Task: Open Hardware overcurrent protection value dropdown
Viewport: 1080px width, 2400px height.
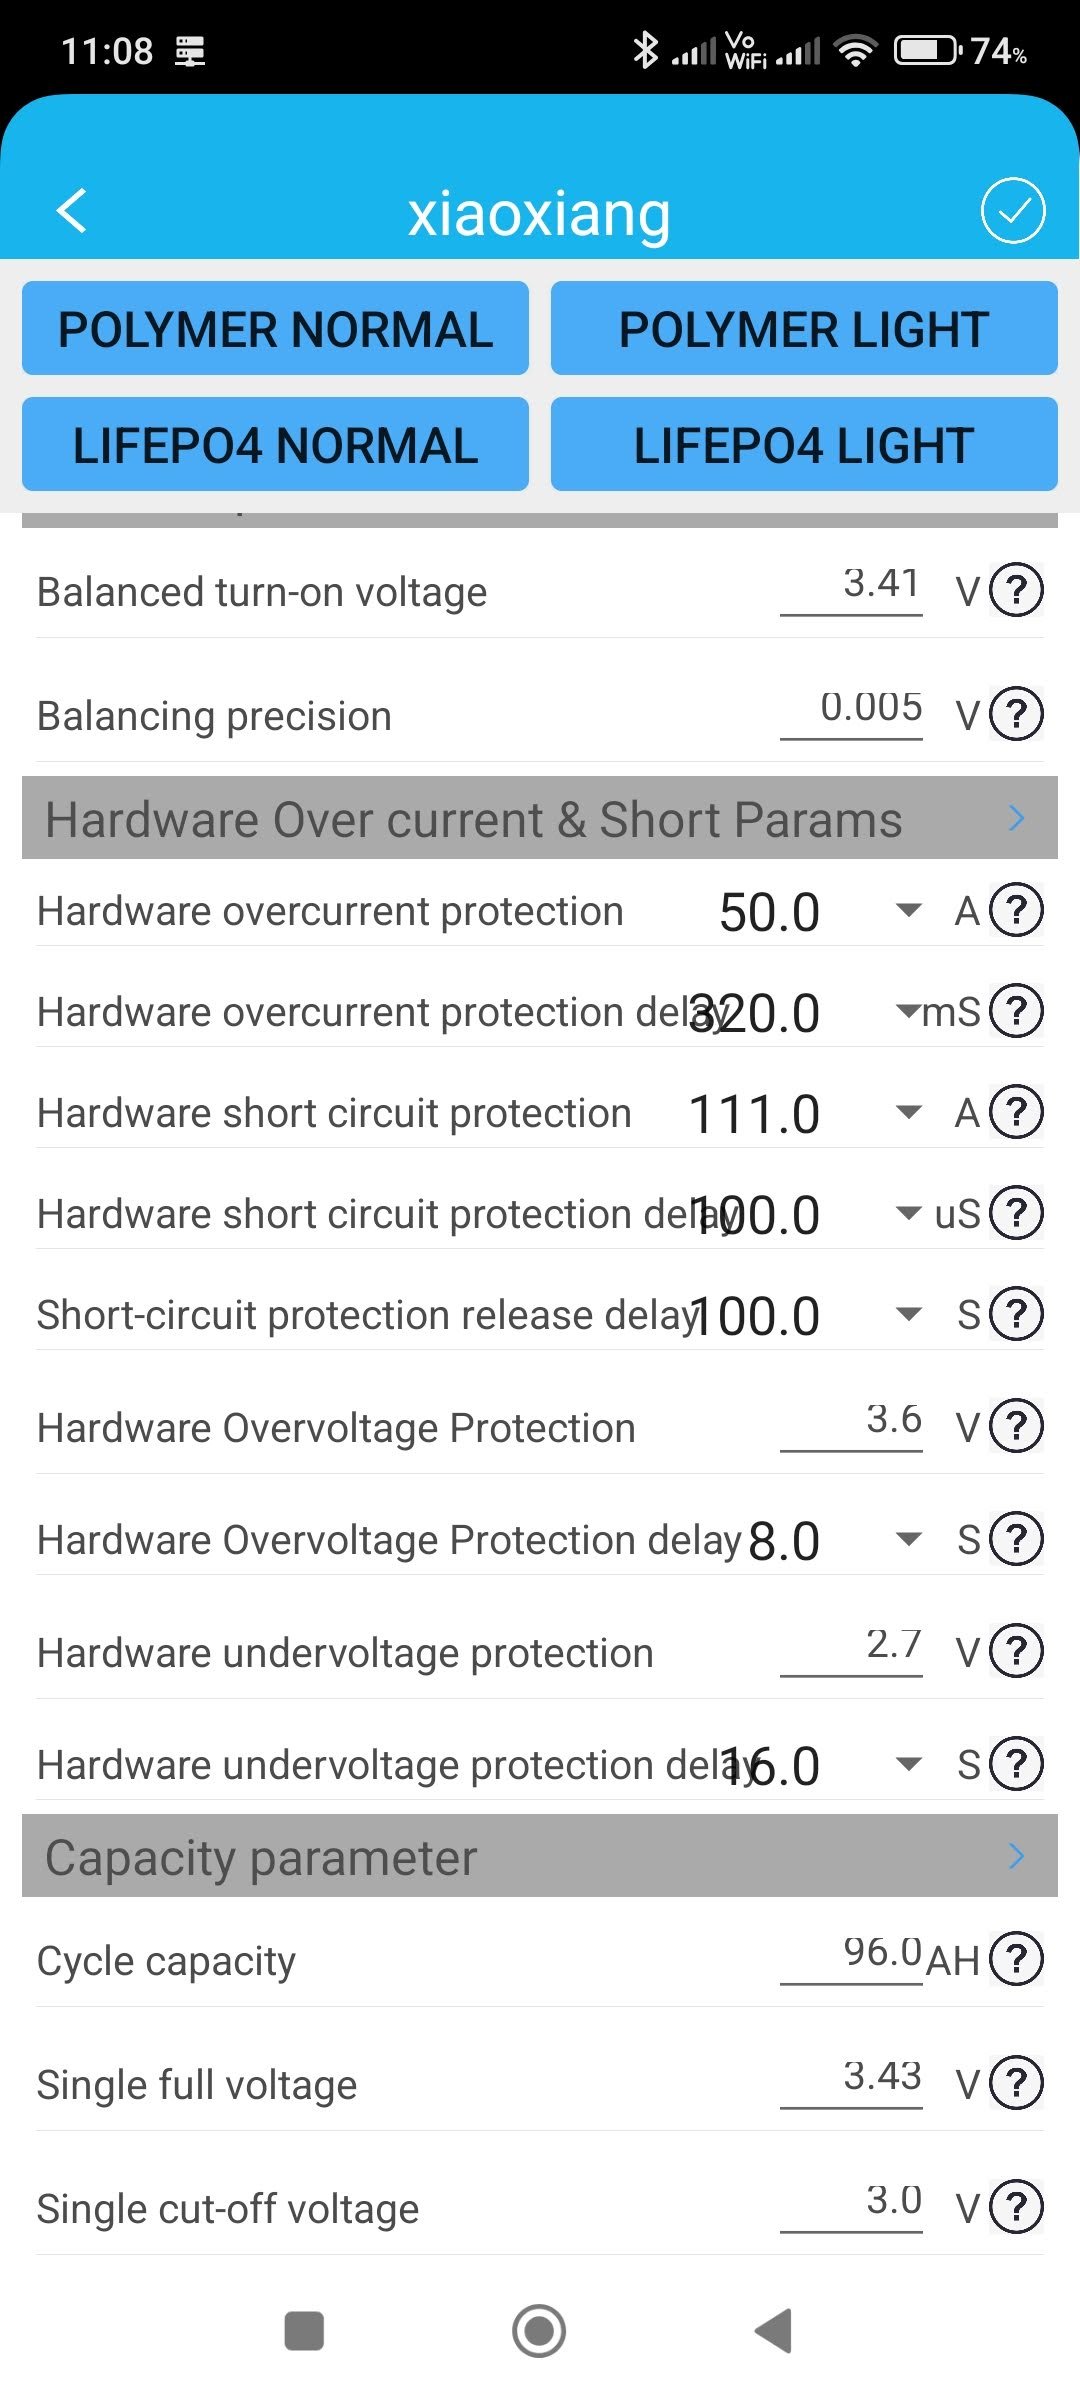Action: [x=908, y=911]
